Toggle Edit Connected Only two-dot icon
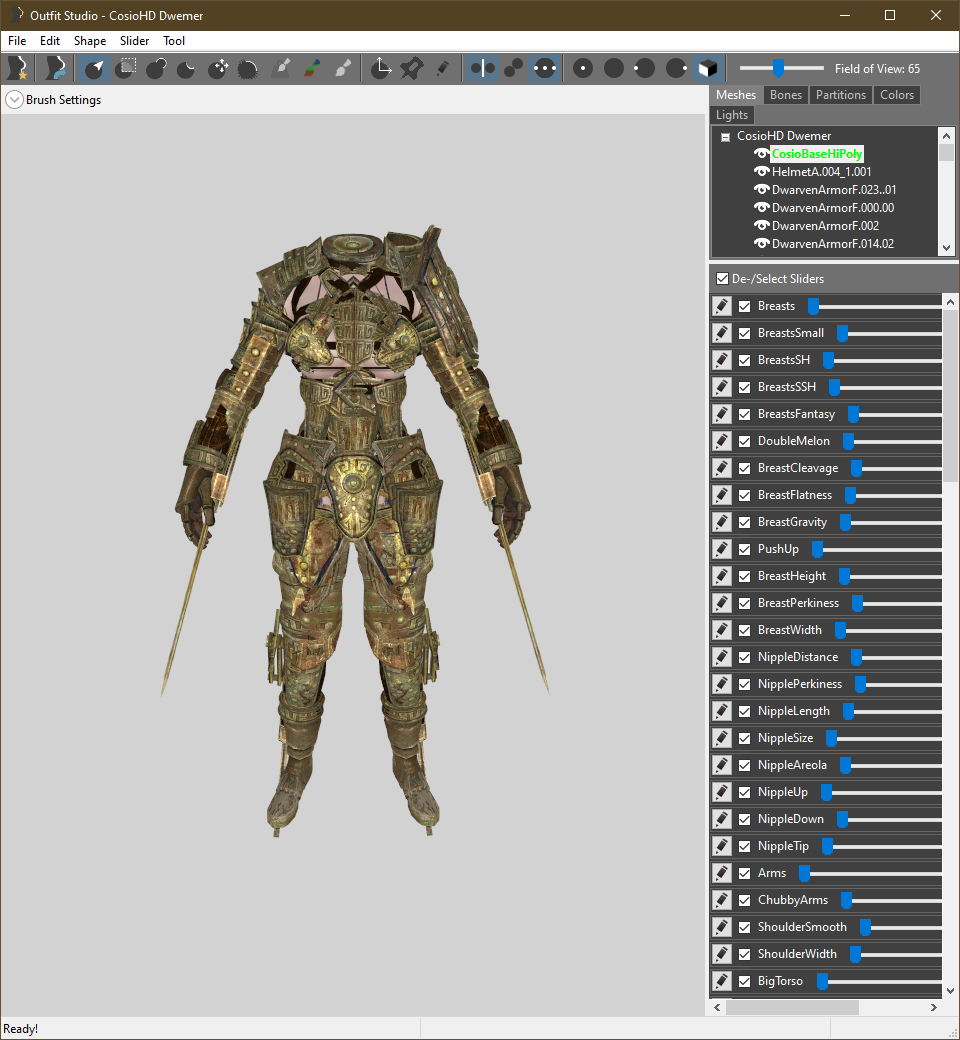Image resolution: width=960 pixels, height=1040 pixels. [514, 68]
